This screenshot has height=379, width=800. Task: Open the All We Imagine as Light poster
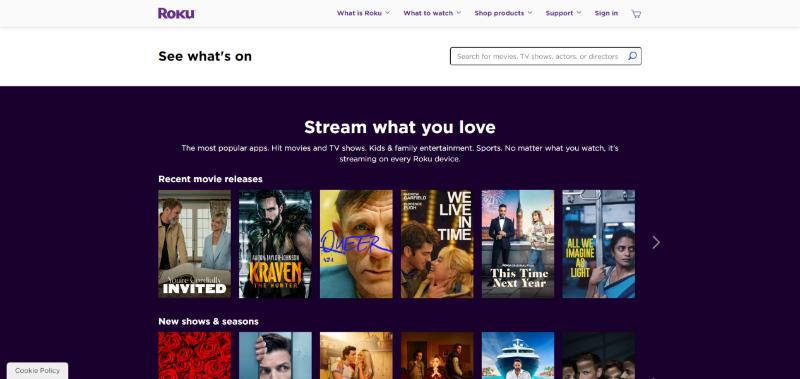click(x=598, y=244)
